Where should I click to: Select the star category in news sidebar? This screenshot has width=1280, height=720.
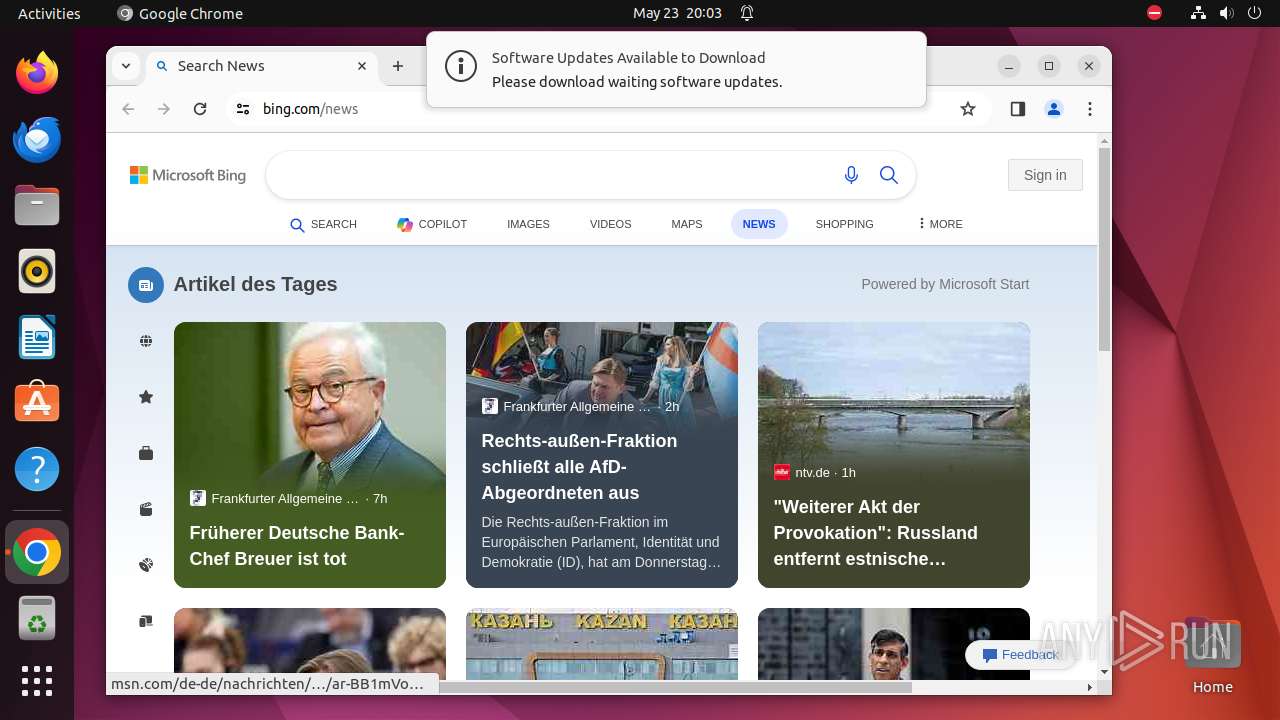point(146,397)
